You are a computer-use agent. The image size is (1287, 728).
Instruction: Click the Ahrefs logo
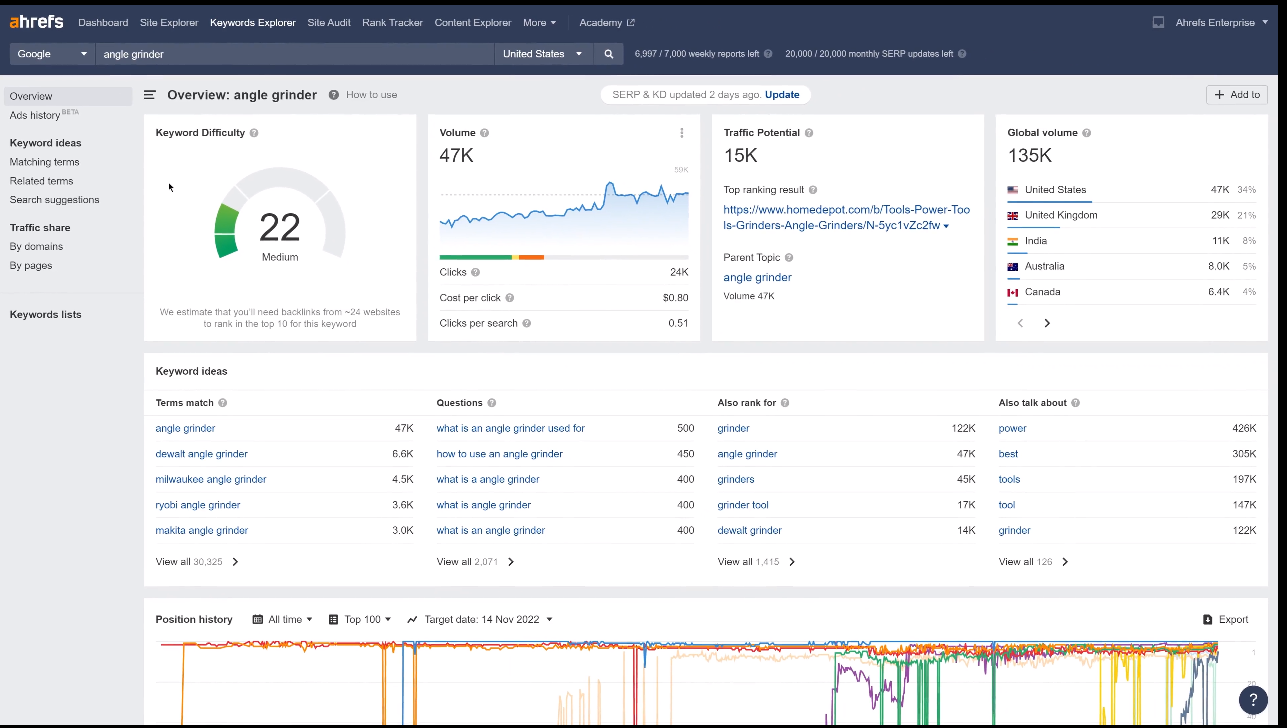coord(38,22)
